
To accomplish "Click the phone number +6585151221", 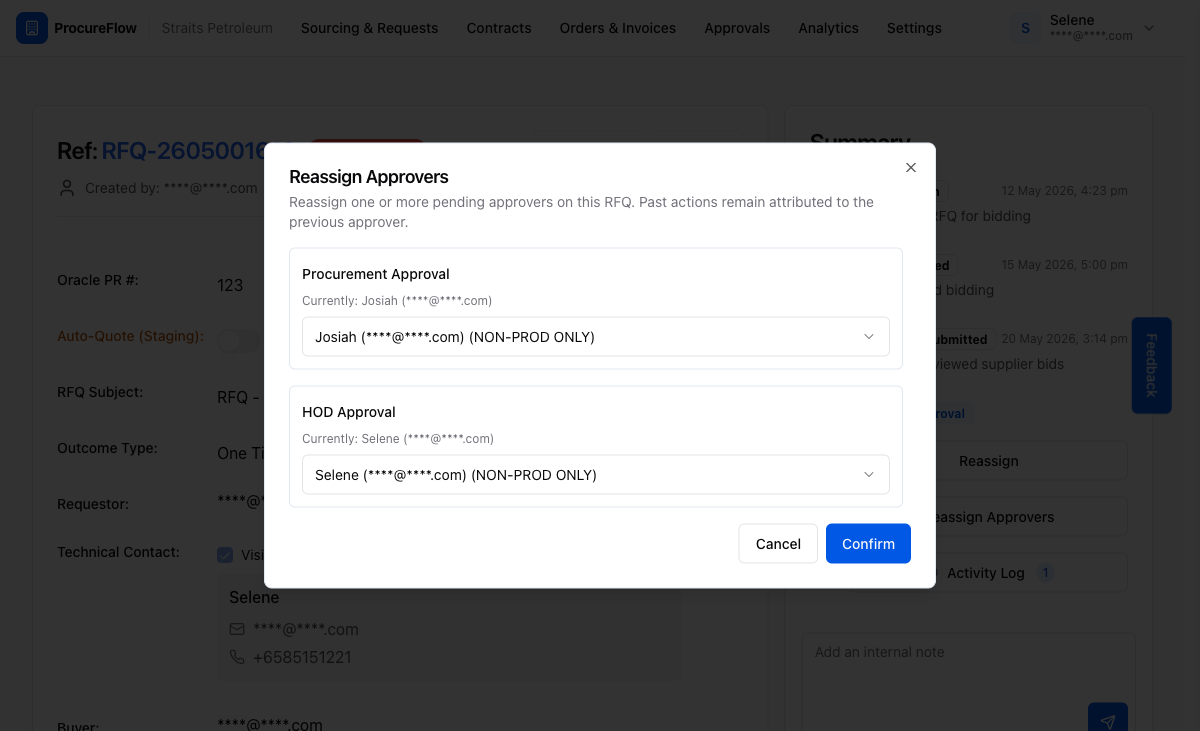I will (302, 657).
